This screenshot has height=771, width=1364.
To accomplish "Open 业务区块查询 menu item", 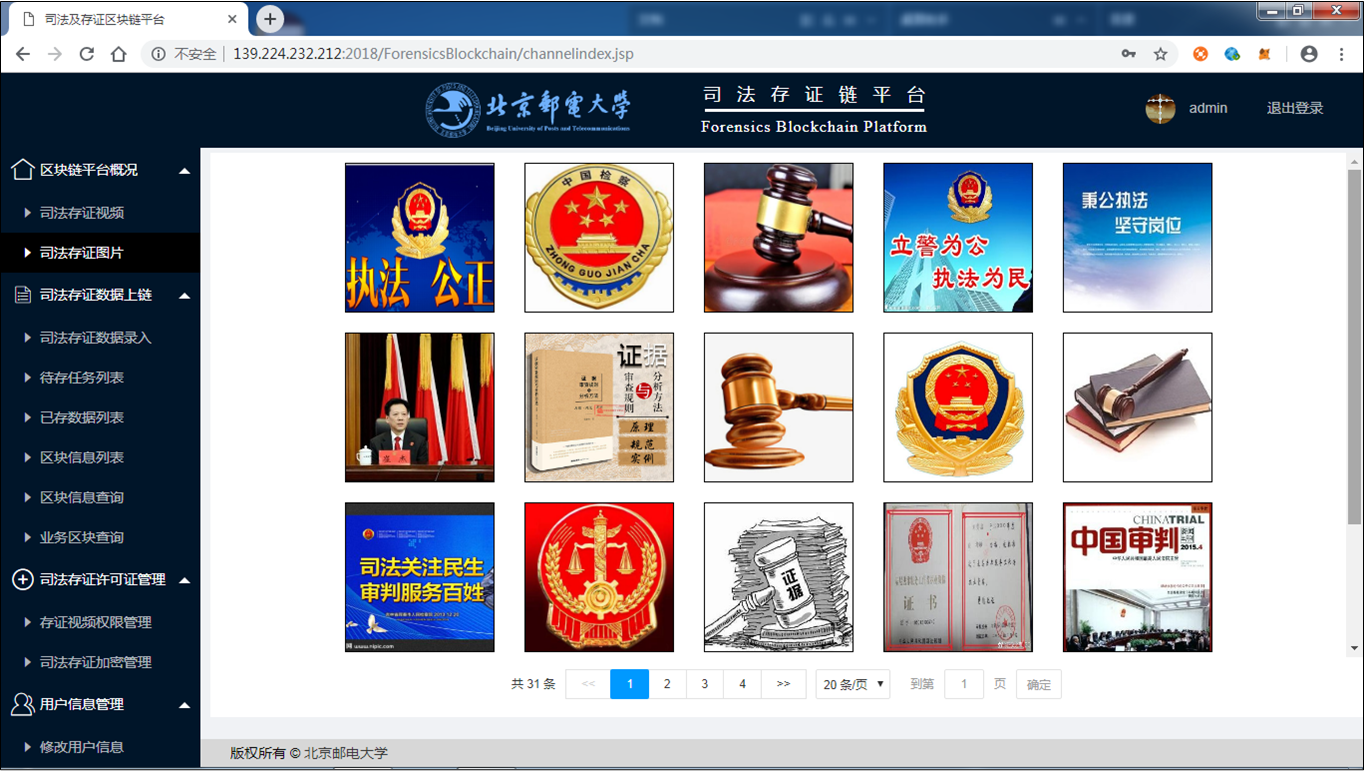I will [82, 537].
